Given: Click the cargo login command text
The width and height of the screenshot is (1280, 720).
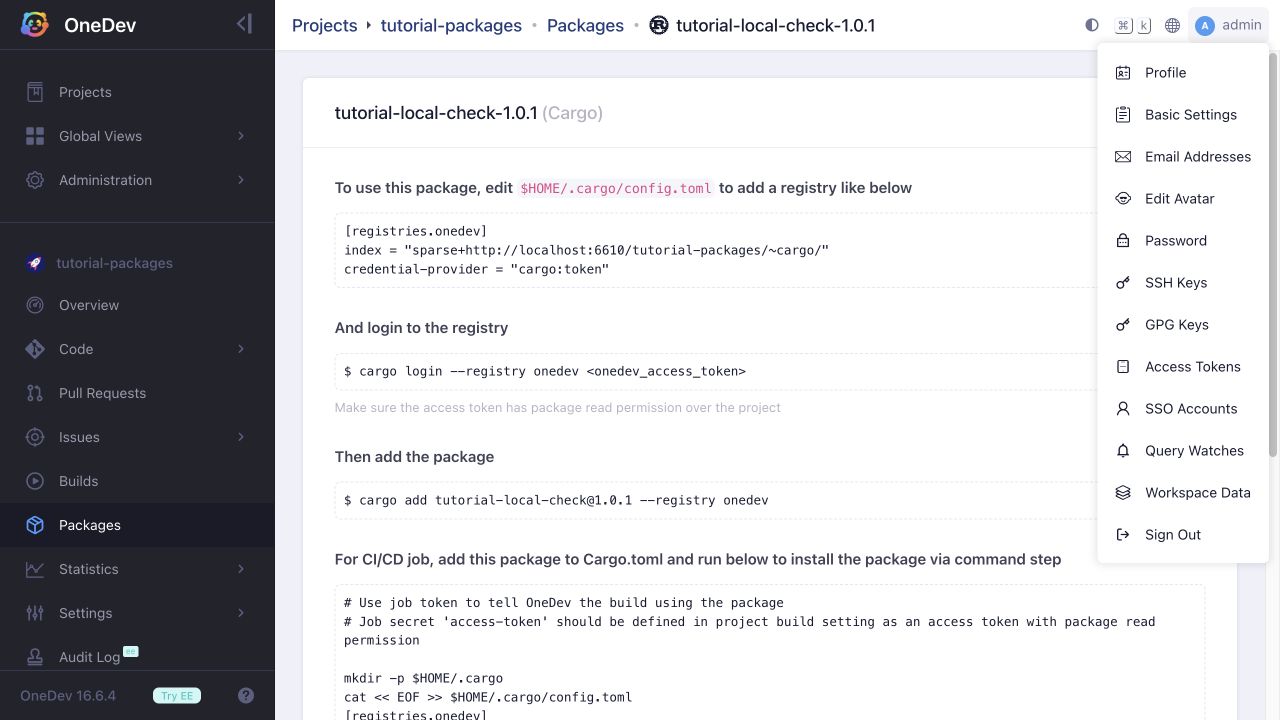Looking at the screenshot, I should (x=545, y=371).
